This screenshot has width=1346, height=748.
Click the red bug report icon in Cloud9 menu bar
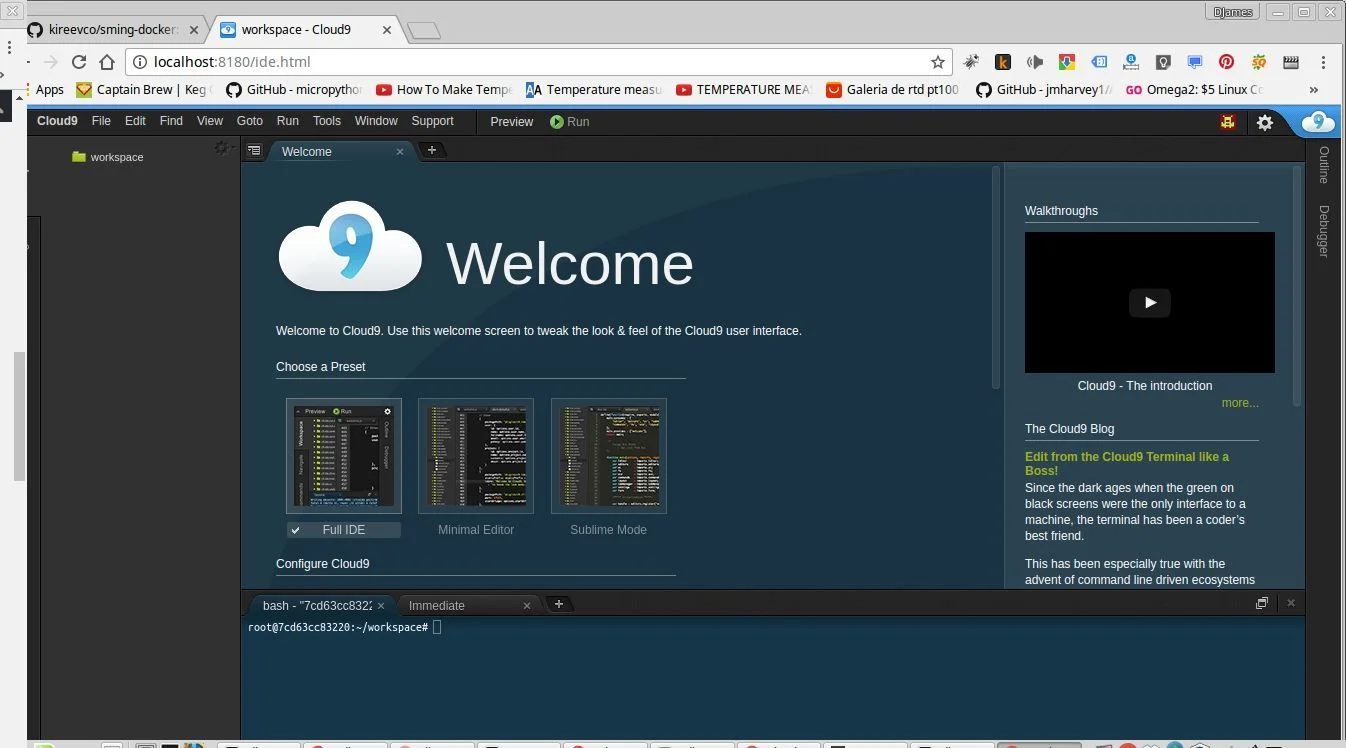point(1228,122)
